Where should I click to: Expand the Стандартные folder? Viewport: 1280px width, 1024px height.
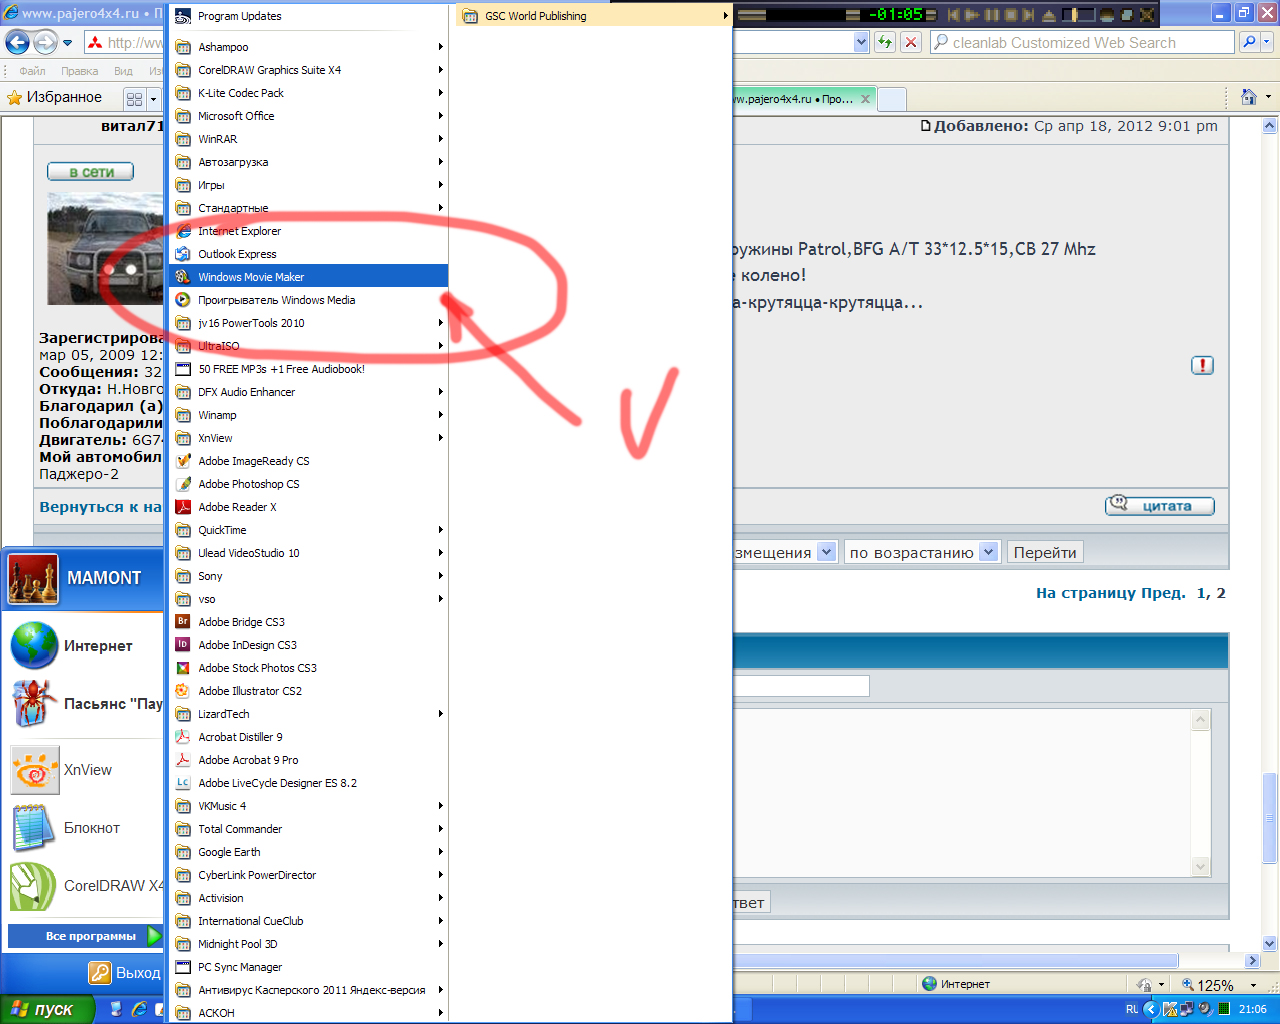click(309, 208)
